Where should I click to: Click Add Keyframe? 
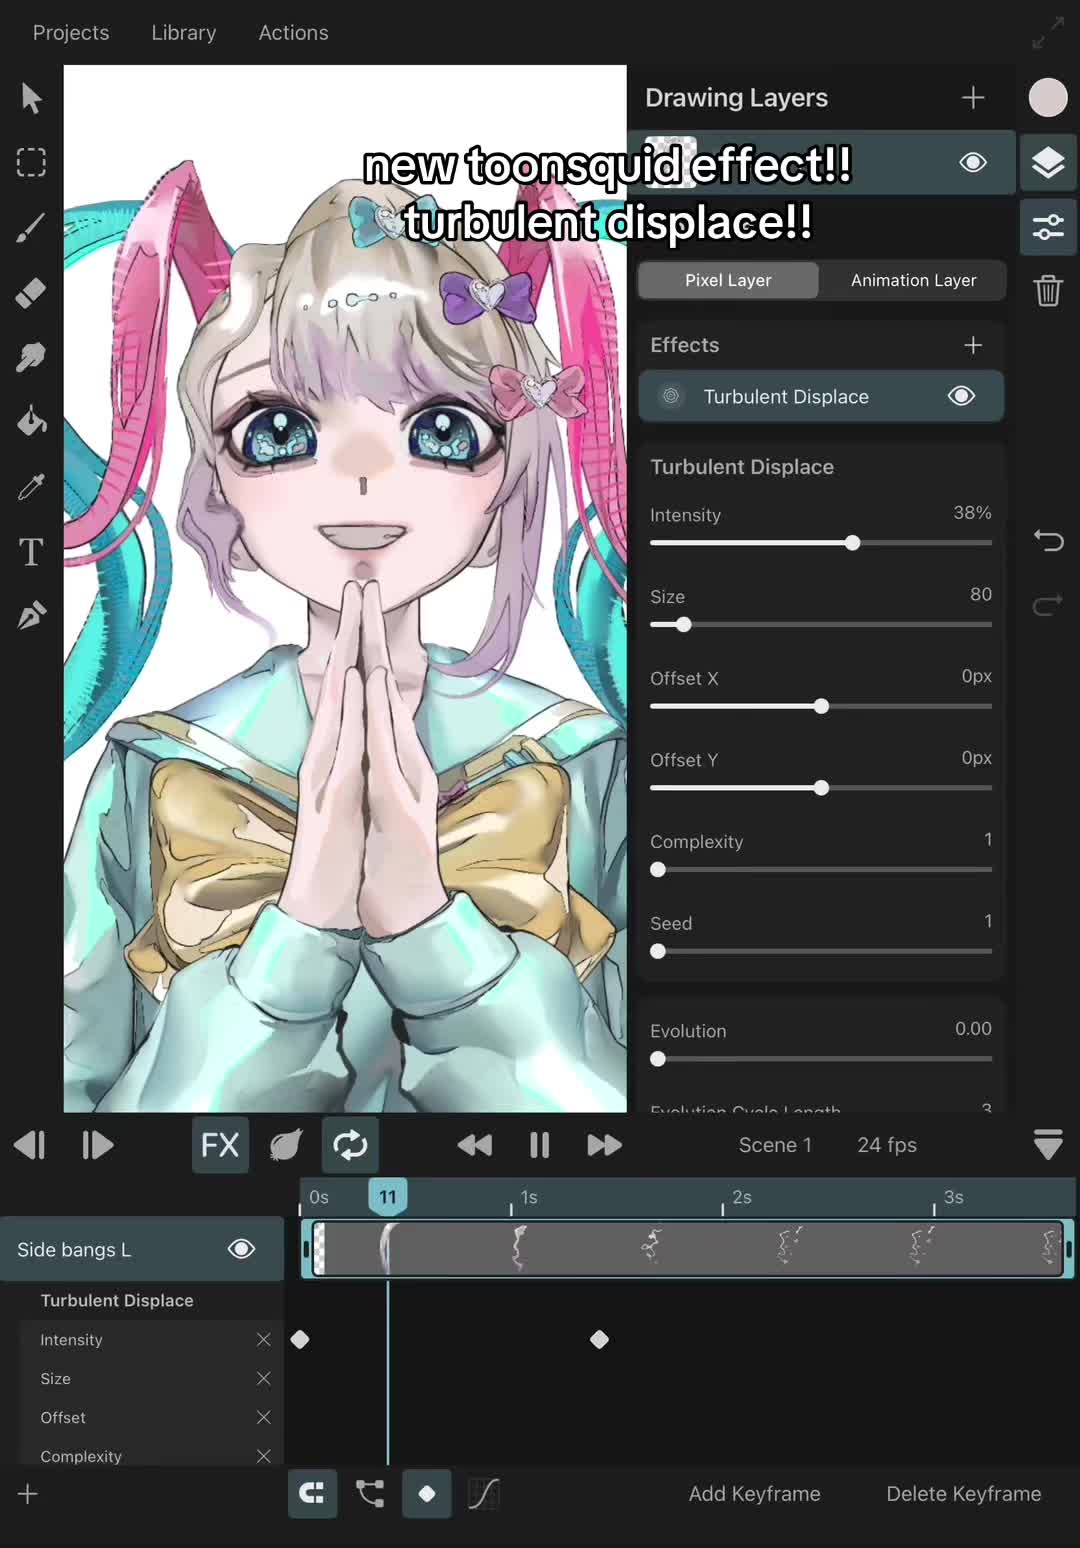(754, 1494)
